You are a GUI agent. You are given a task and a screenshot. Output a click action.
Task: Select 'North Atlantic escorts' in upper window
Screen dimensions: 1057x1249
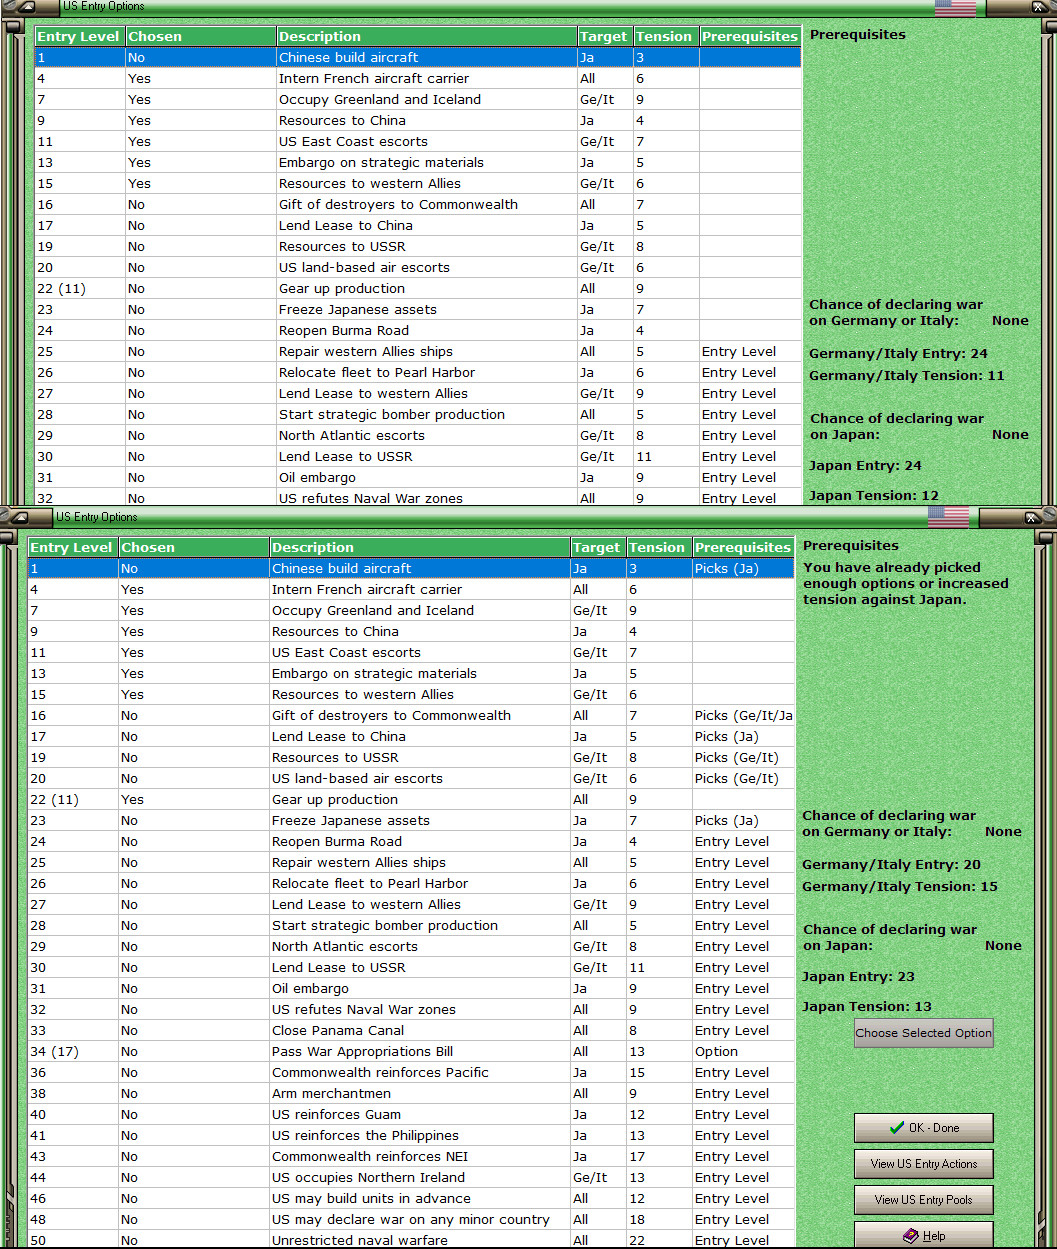pyautogui.click(x=418, y=435)
